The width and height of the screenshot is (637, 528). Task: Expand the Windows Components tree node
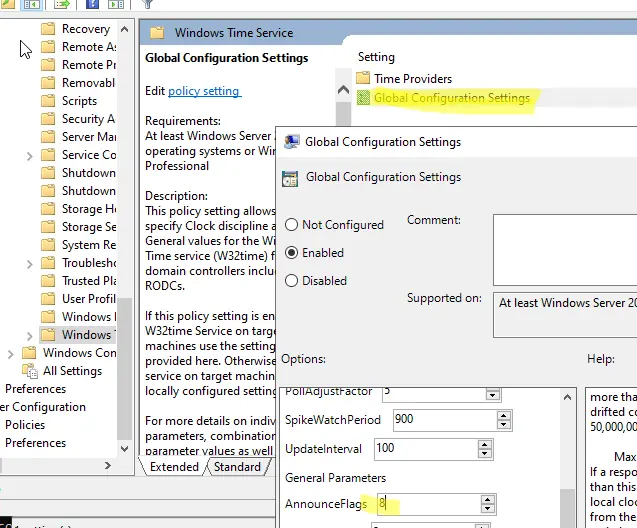point(11,353)
